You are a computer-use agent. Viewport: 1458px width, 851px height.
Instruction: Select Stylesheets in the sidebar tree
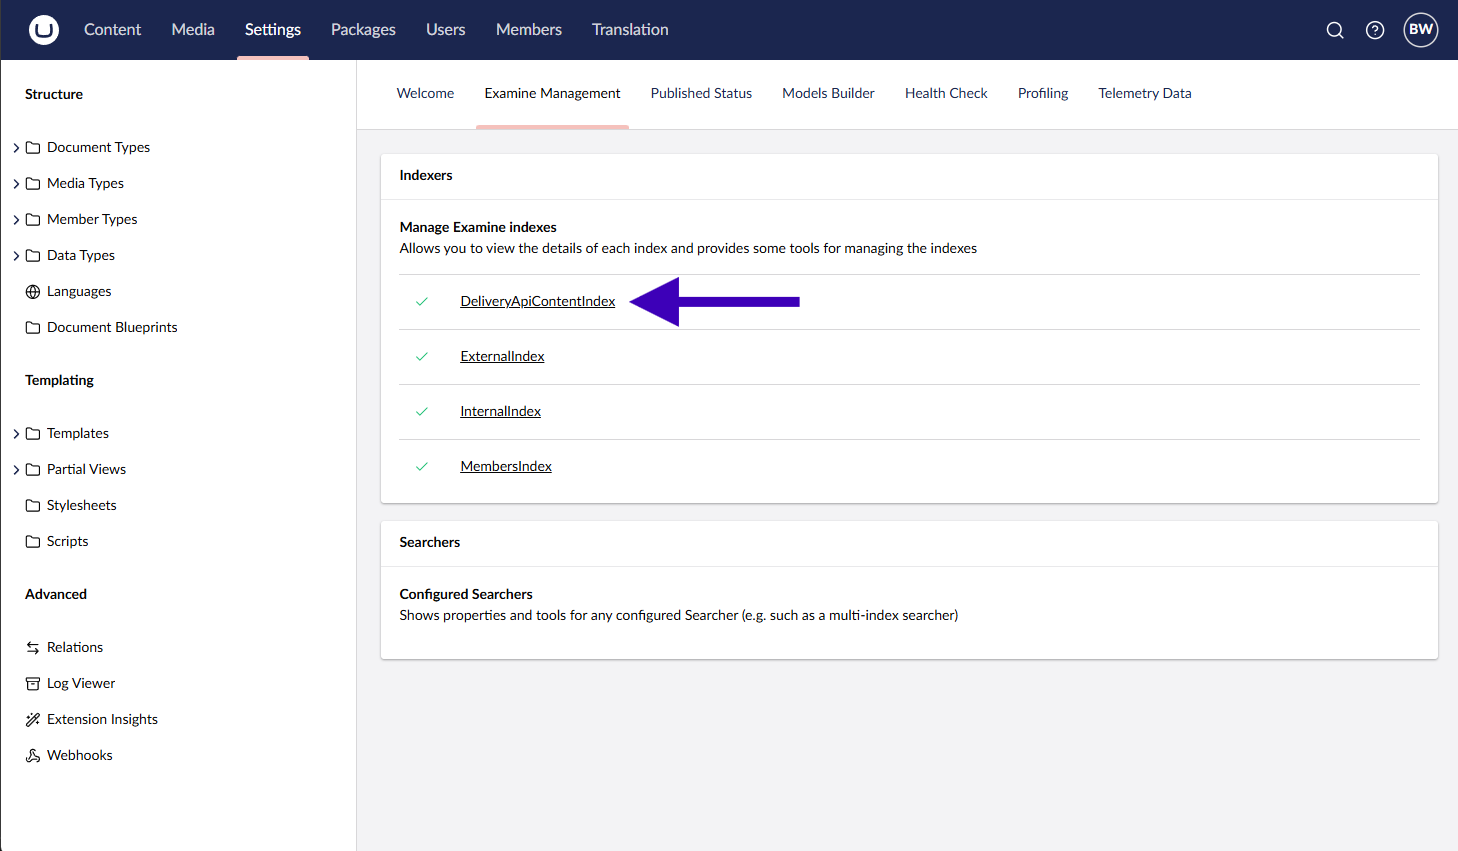pos(81,505)
